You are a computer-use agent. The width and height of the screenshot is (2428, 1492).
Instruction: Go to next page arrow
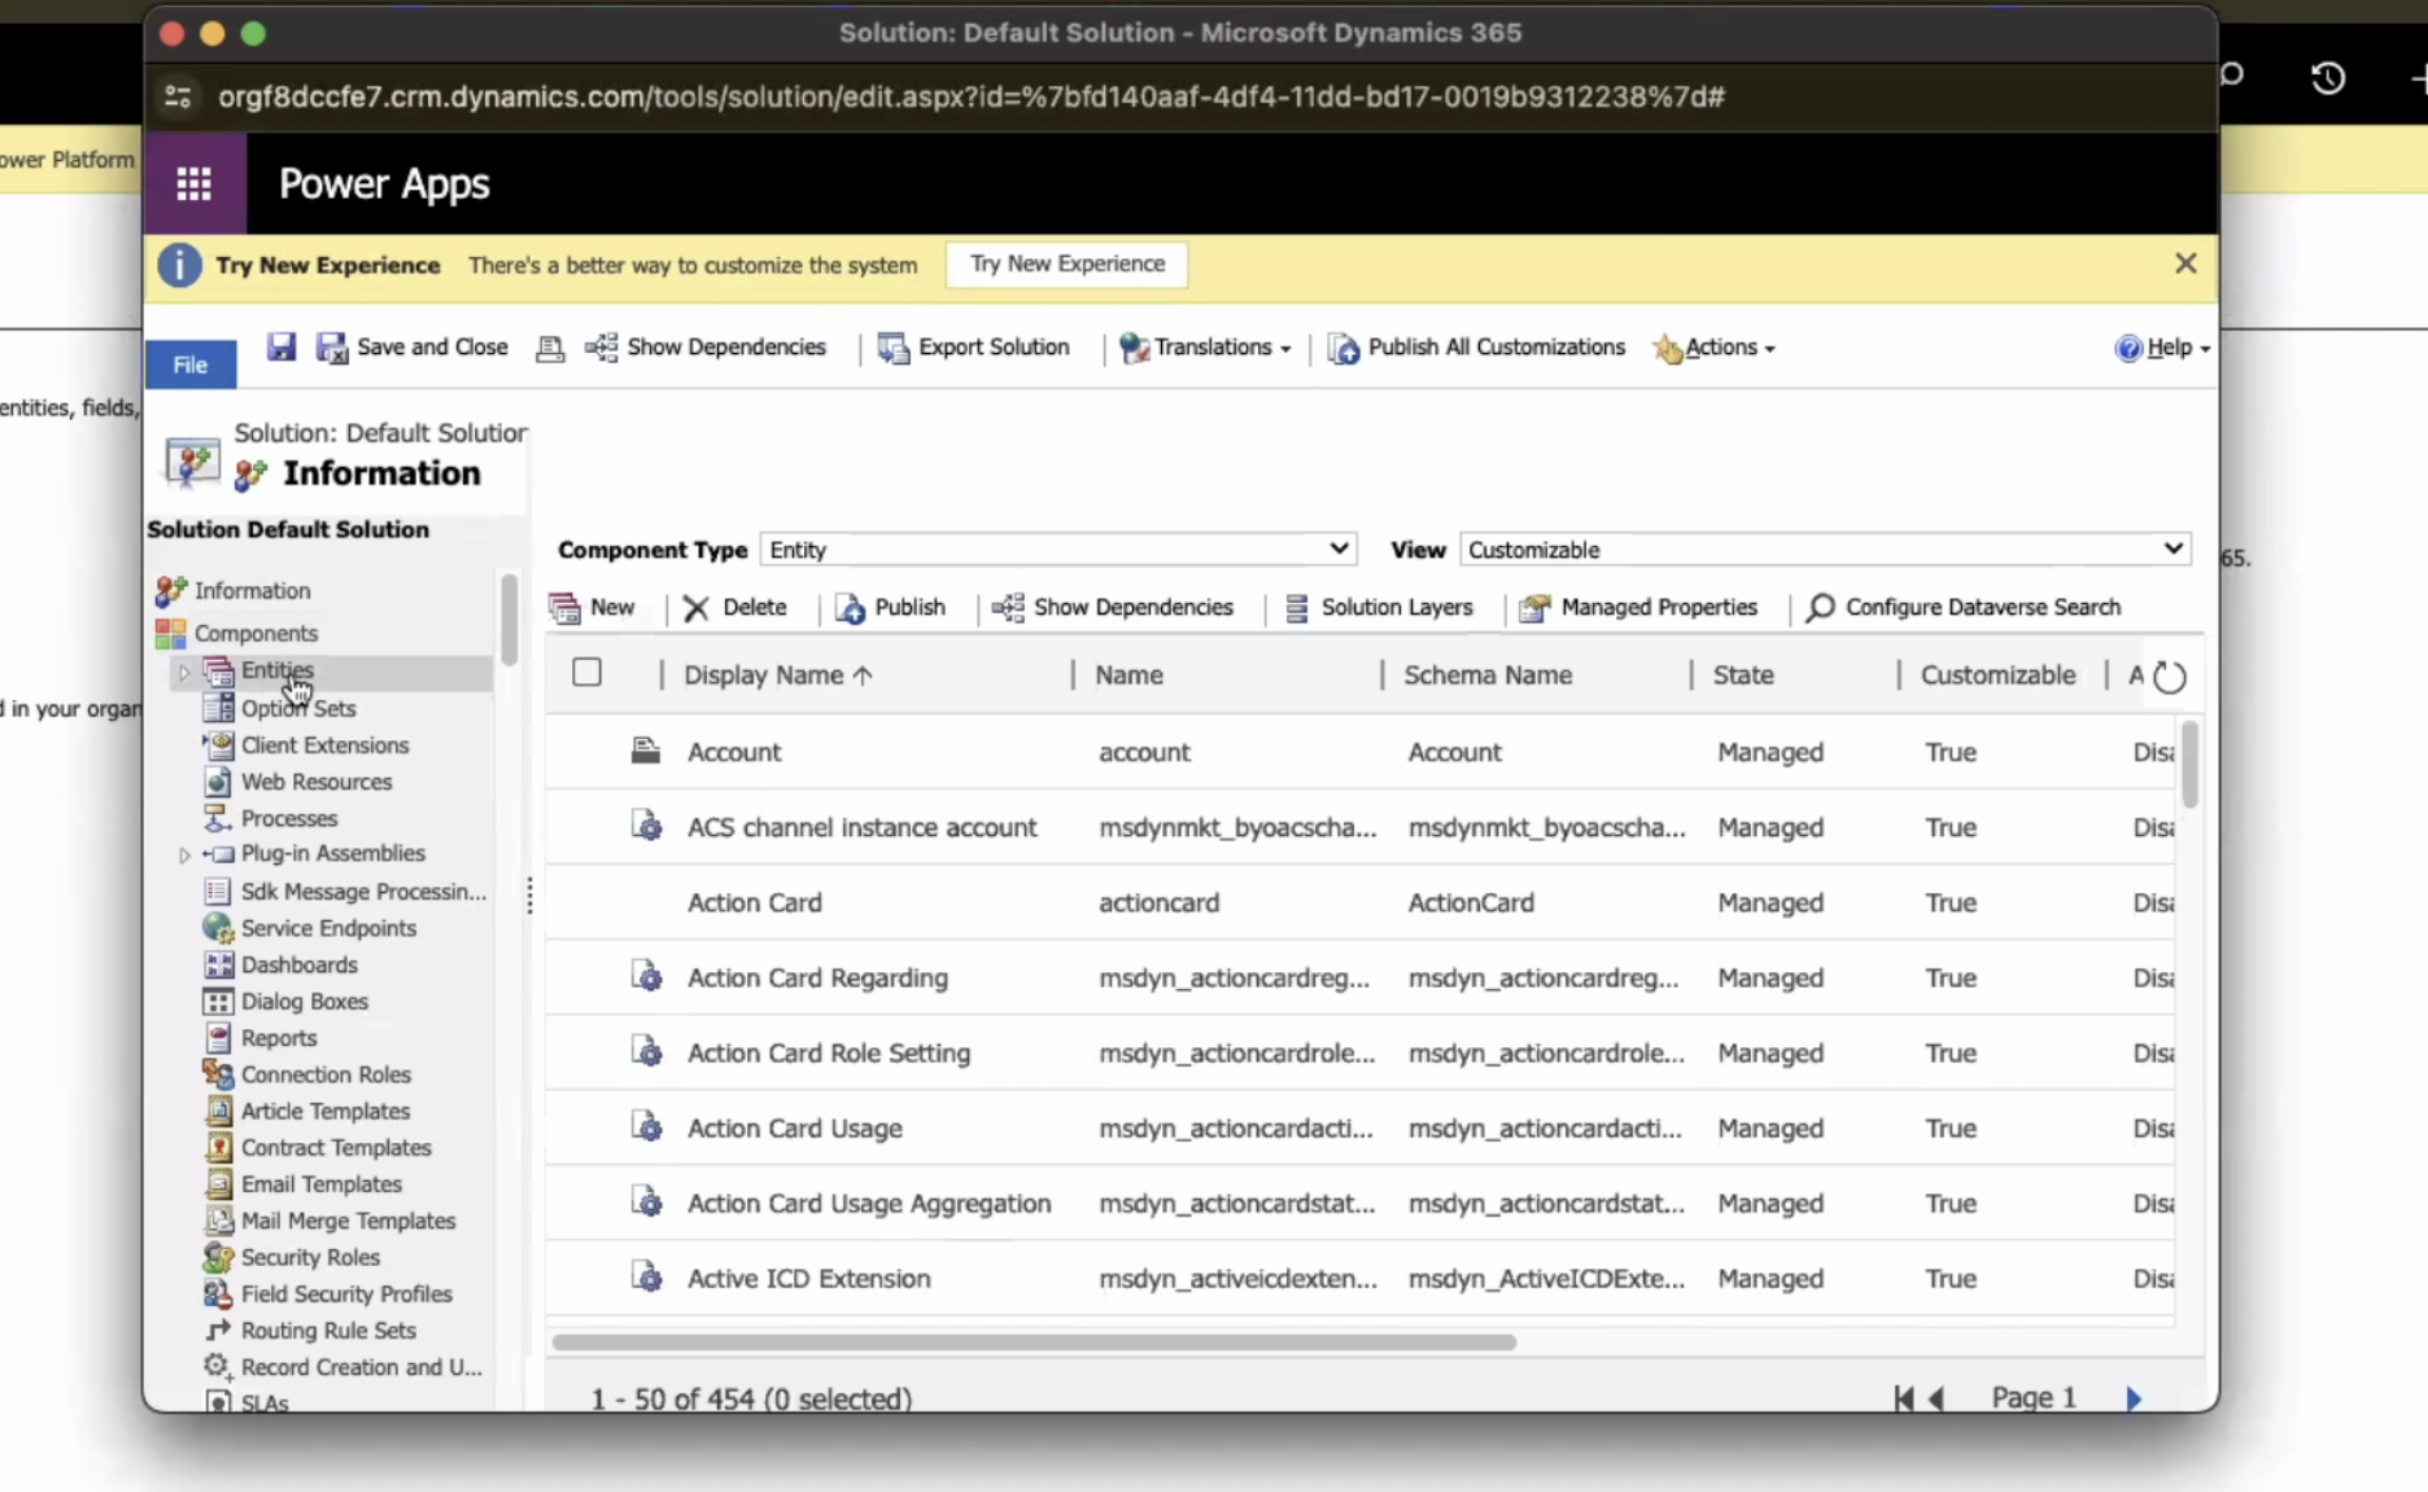click(2134, 1398)
